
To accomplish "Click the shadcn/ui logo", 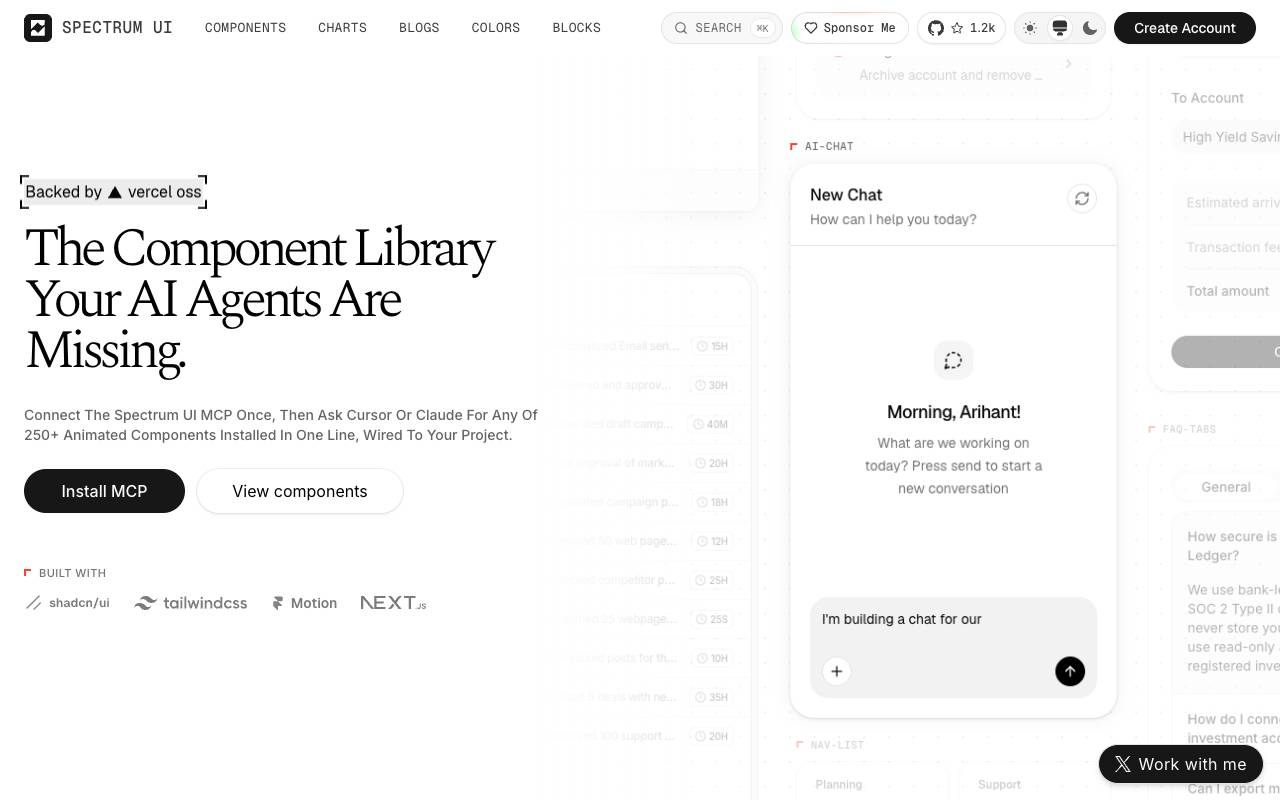I will (x=68, y=603).
